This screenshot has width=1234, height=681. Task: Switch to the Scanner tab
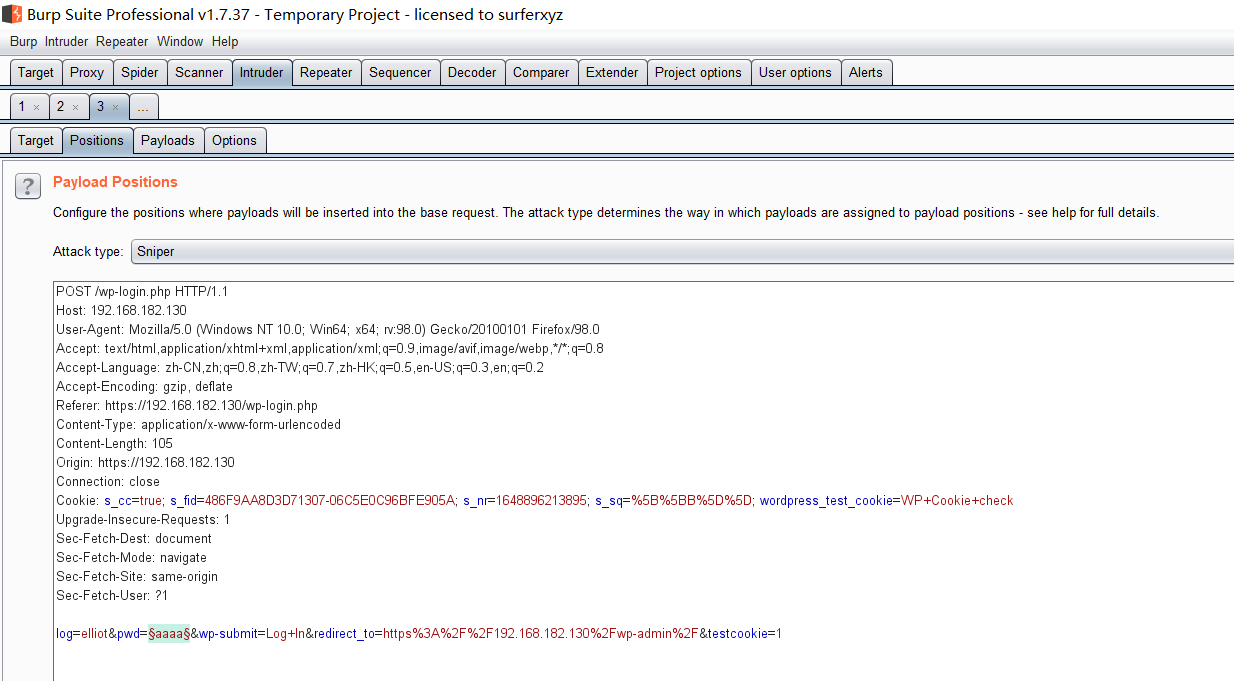click(x=199, y=72)
